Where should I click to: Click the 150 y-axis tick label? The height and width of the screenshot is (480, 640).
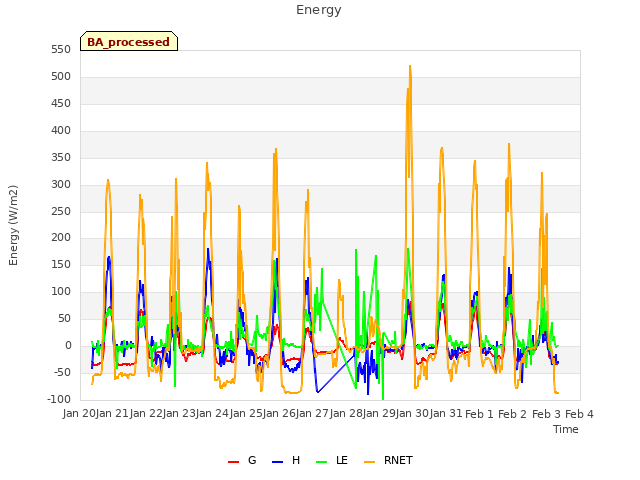[61, 265]
